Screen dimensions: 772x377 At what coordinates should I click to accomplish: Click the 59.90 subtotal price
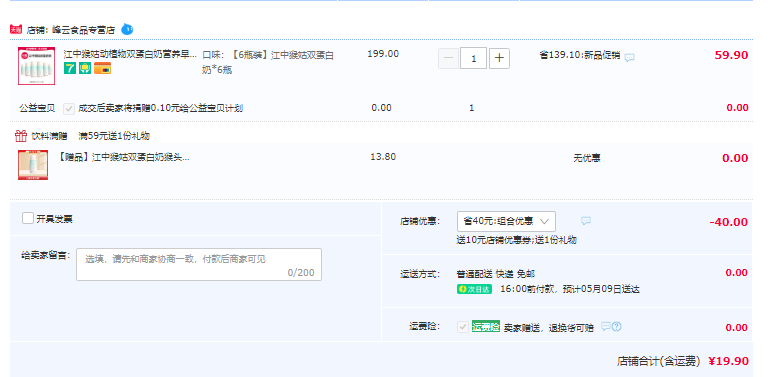click(731, 55)
